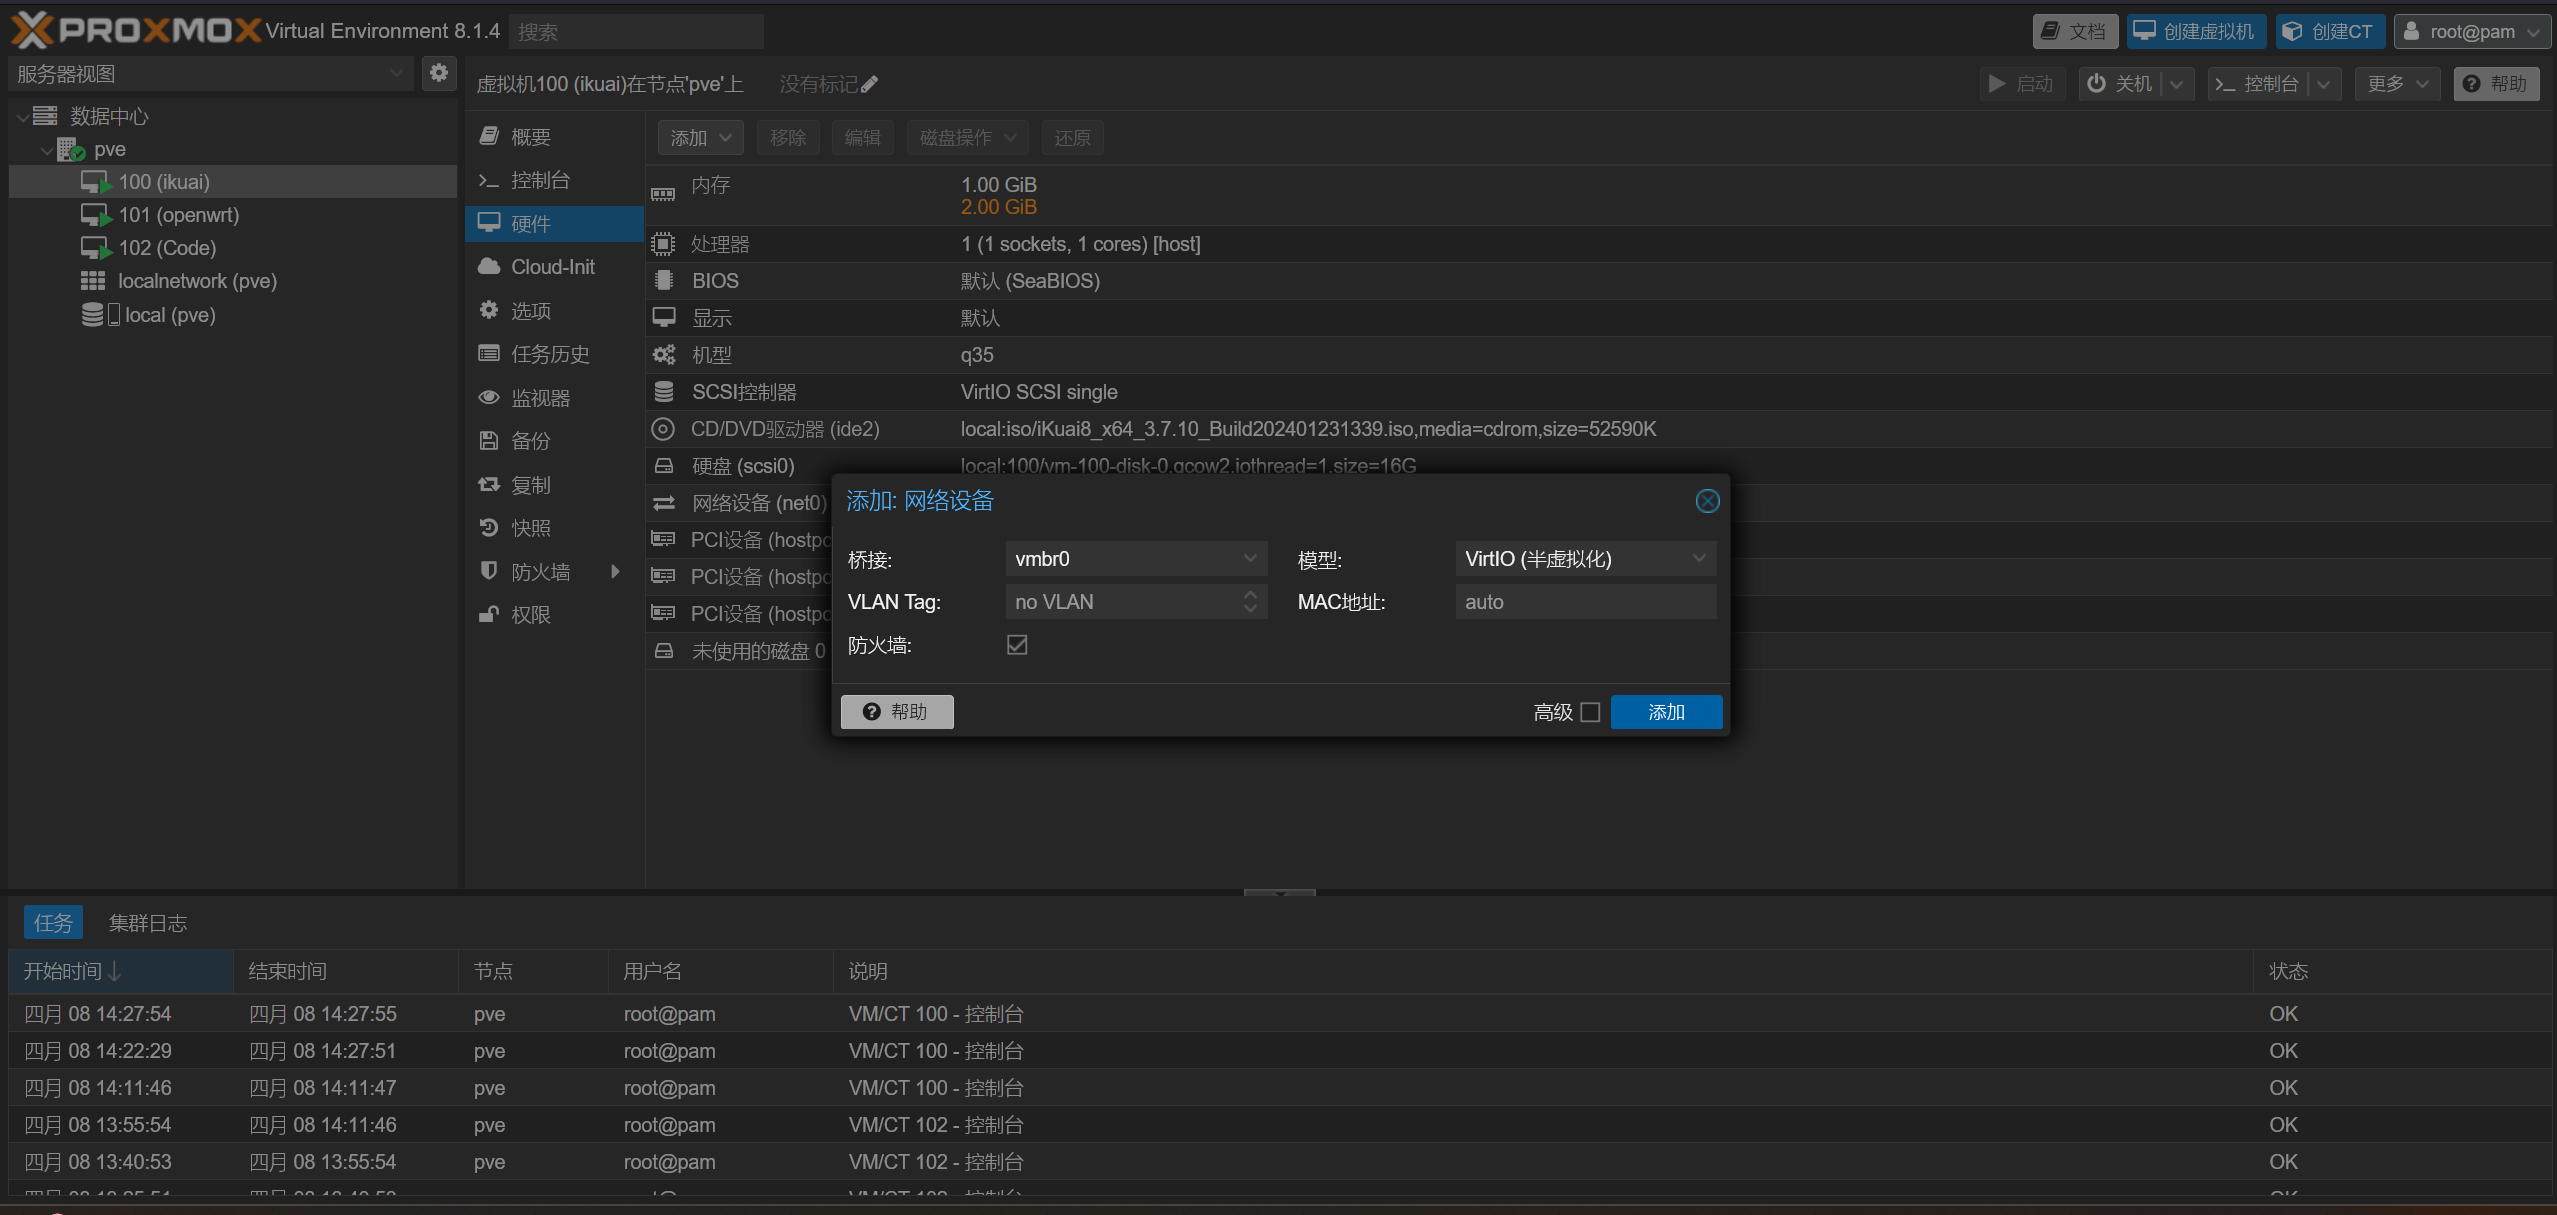This screenshot has width=2557, height=1215.
Task: Click the settings gear beside 服务器视图
Action: pyautogui.click(x=439, y=72)
